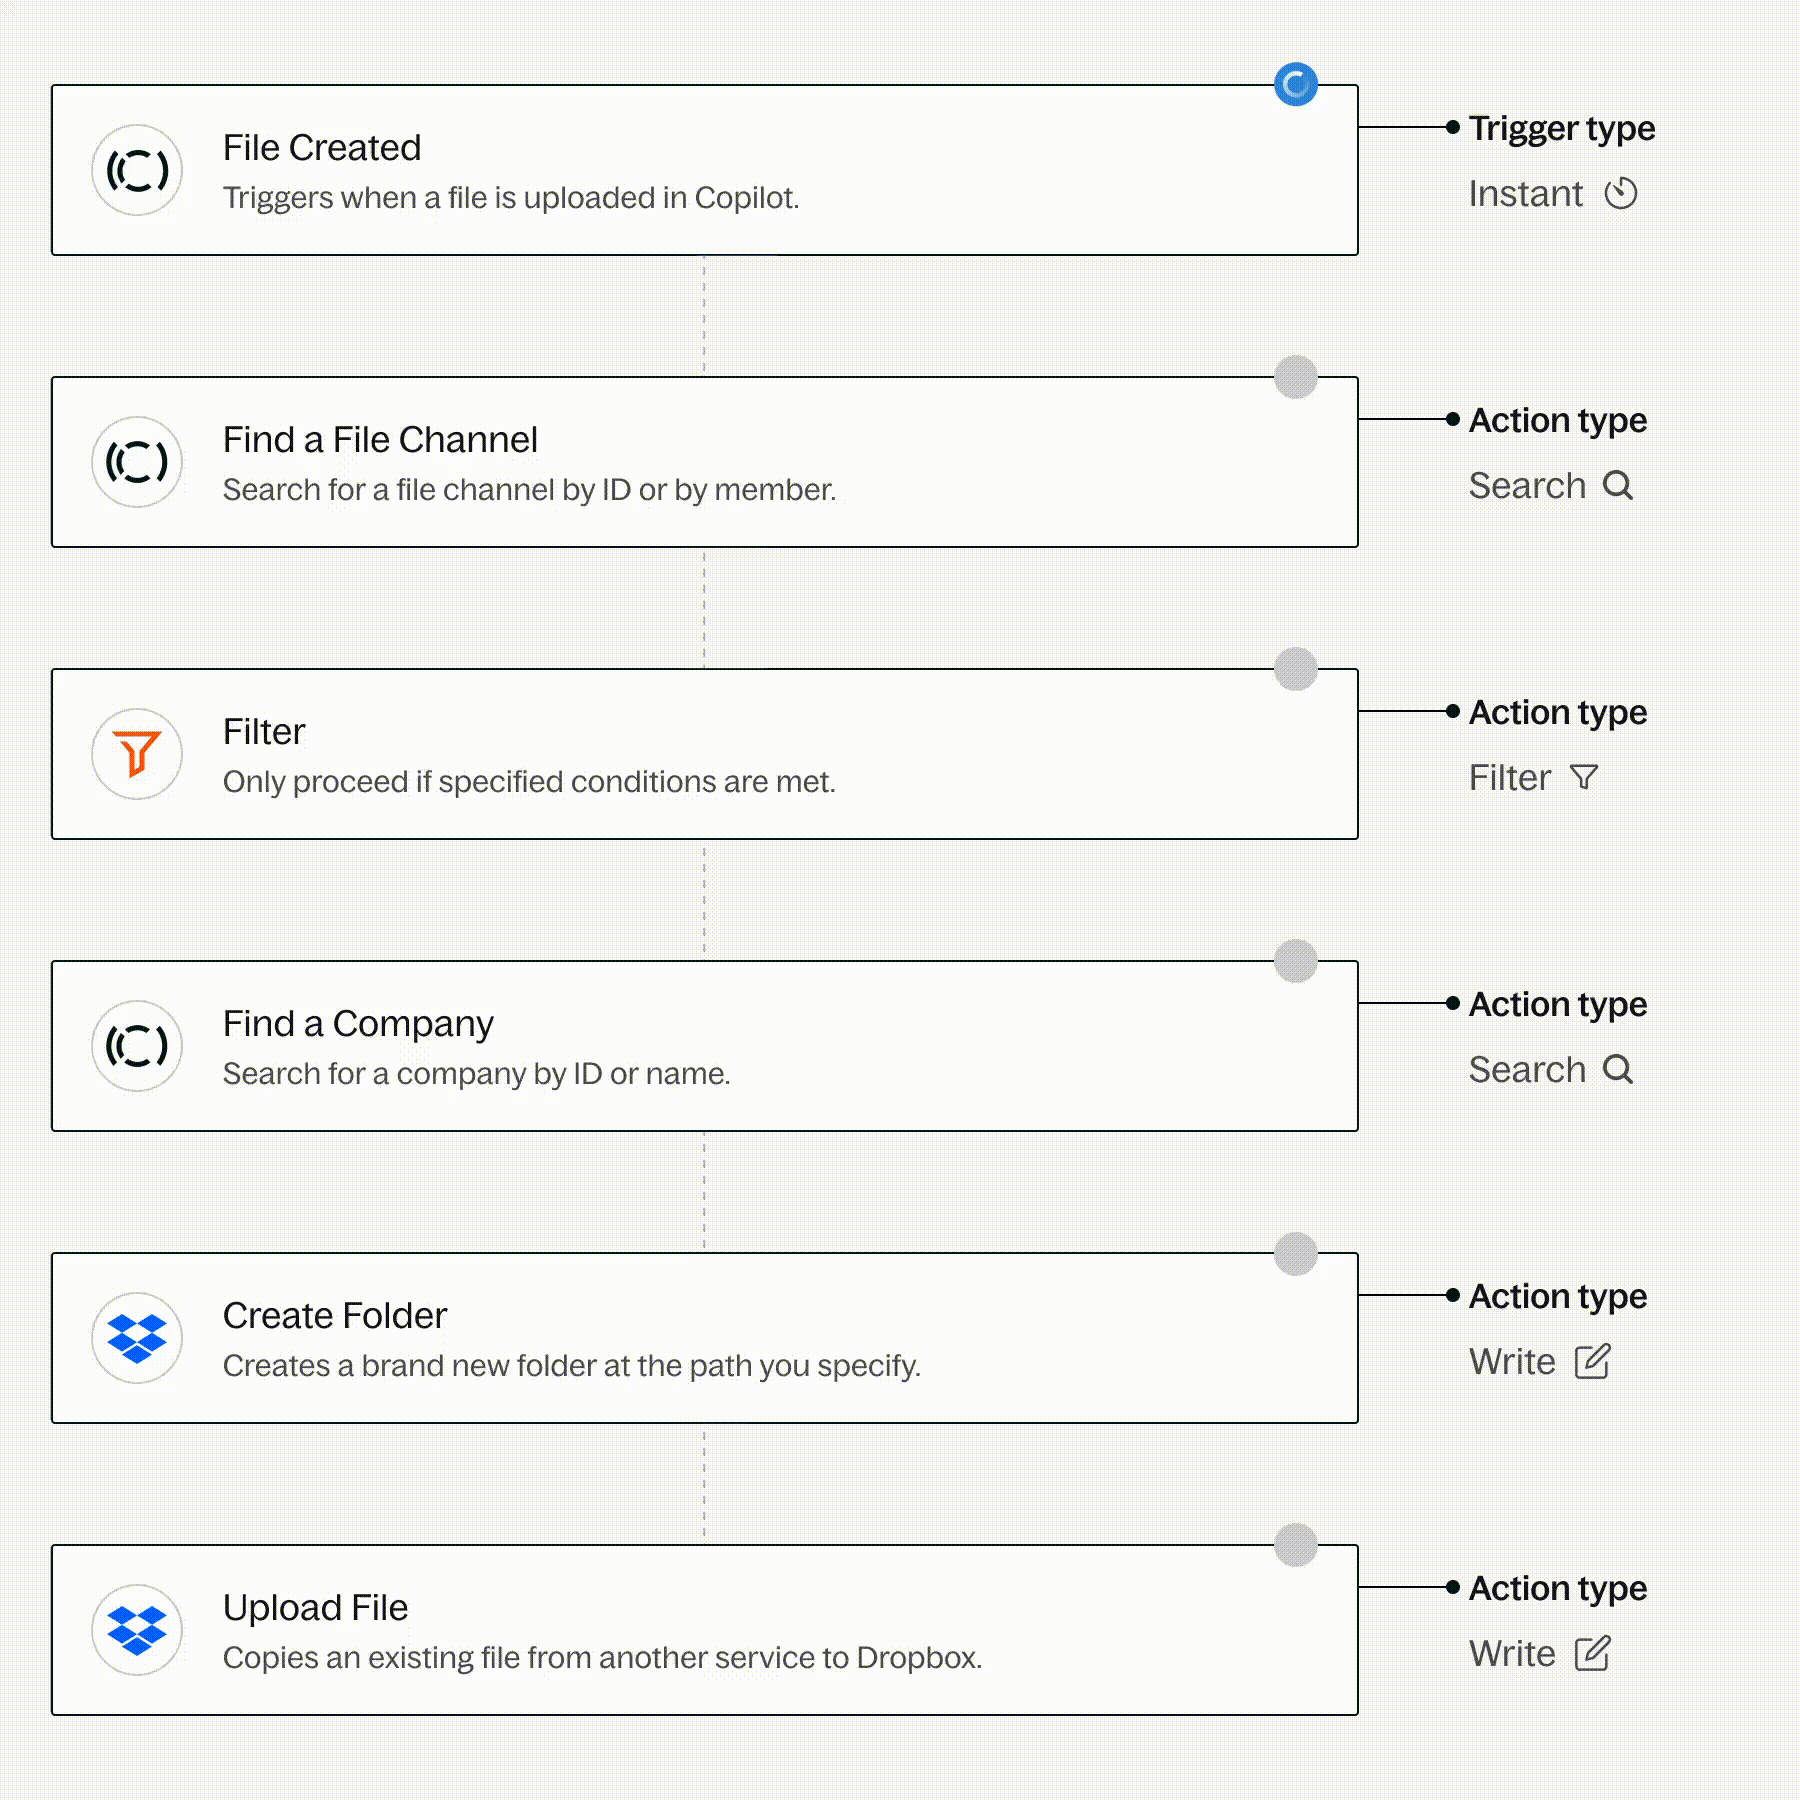The width and height of the screenshot is (1800, 1800).
Task: Select the Upload File step title
Action: point(315,1608)
